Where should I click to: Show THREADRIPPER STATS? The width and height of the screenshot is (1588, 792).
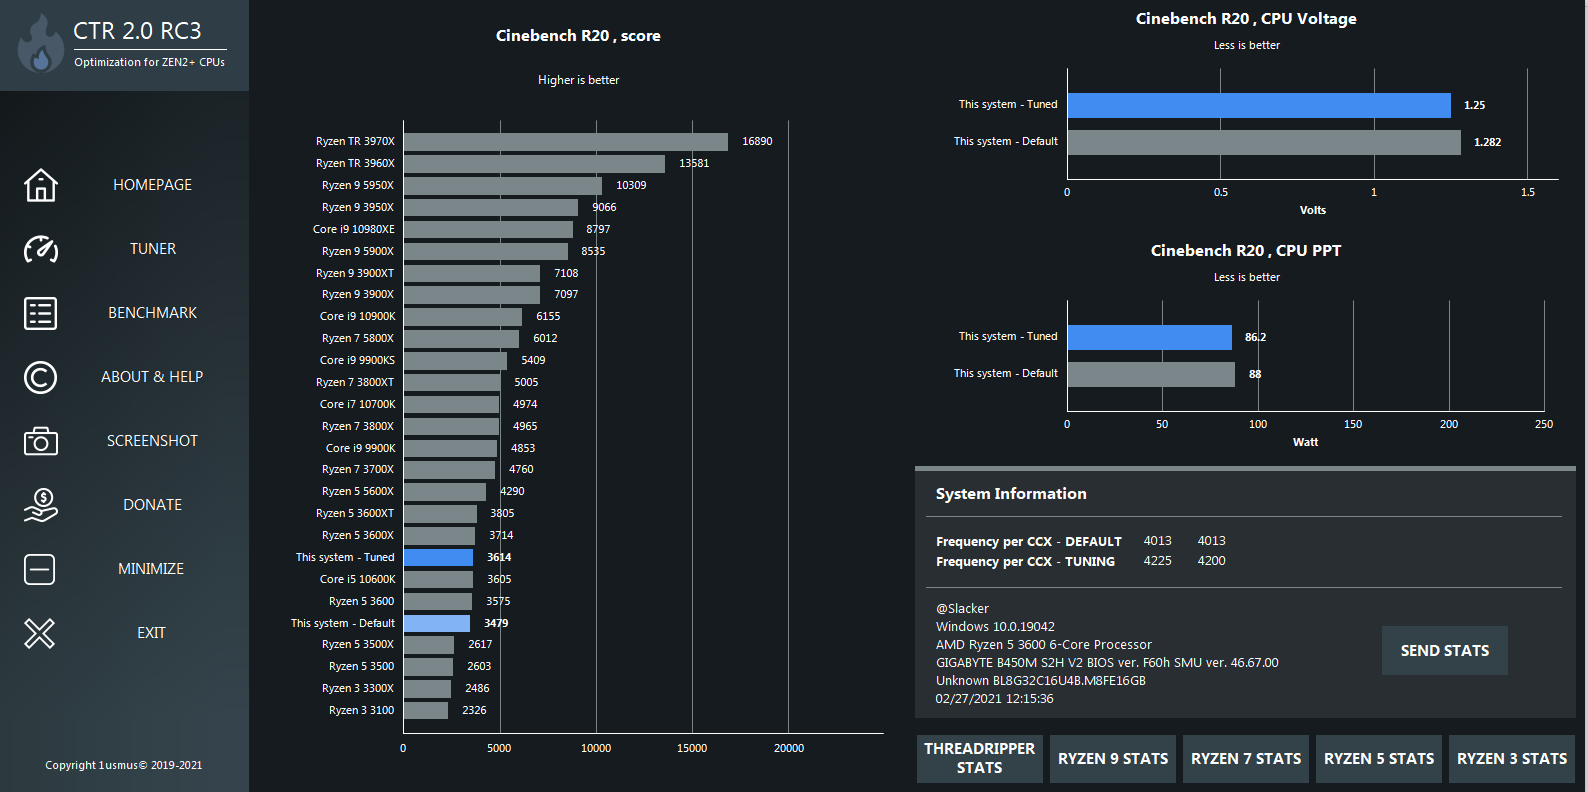click(x=979, y=758)
